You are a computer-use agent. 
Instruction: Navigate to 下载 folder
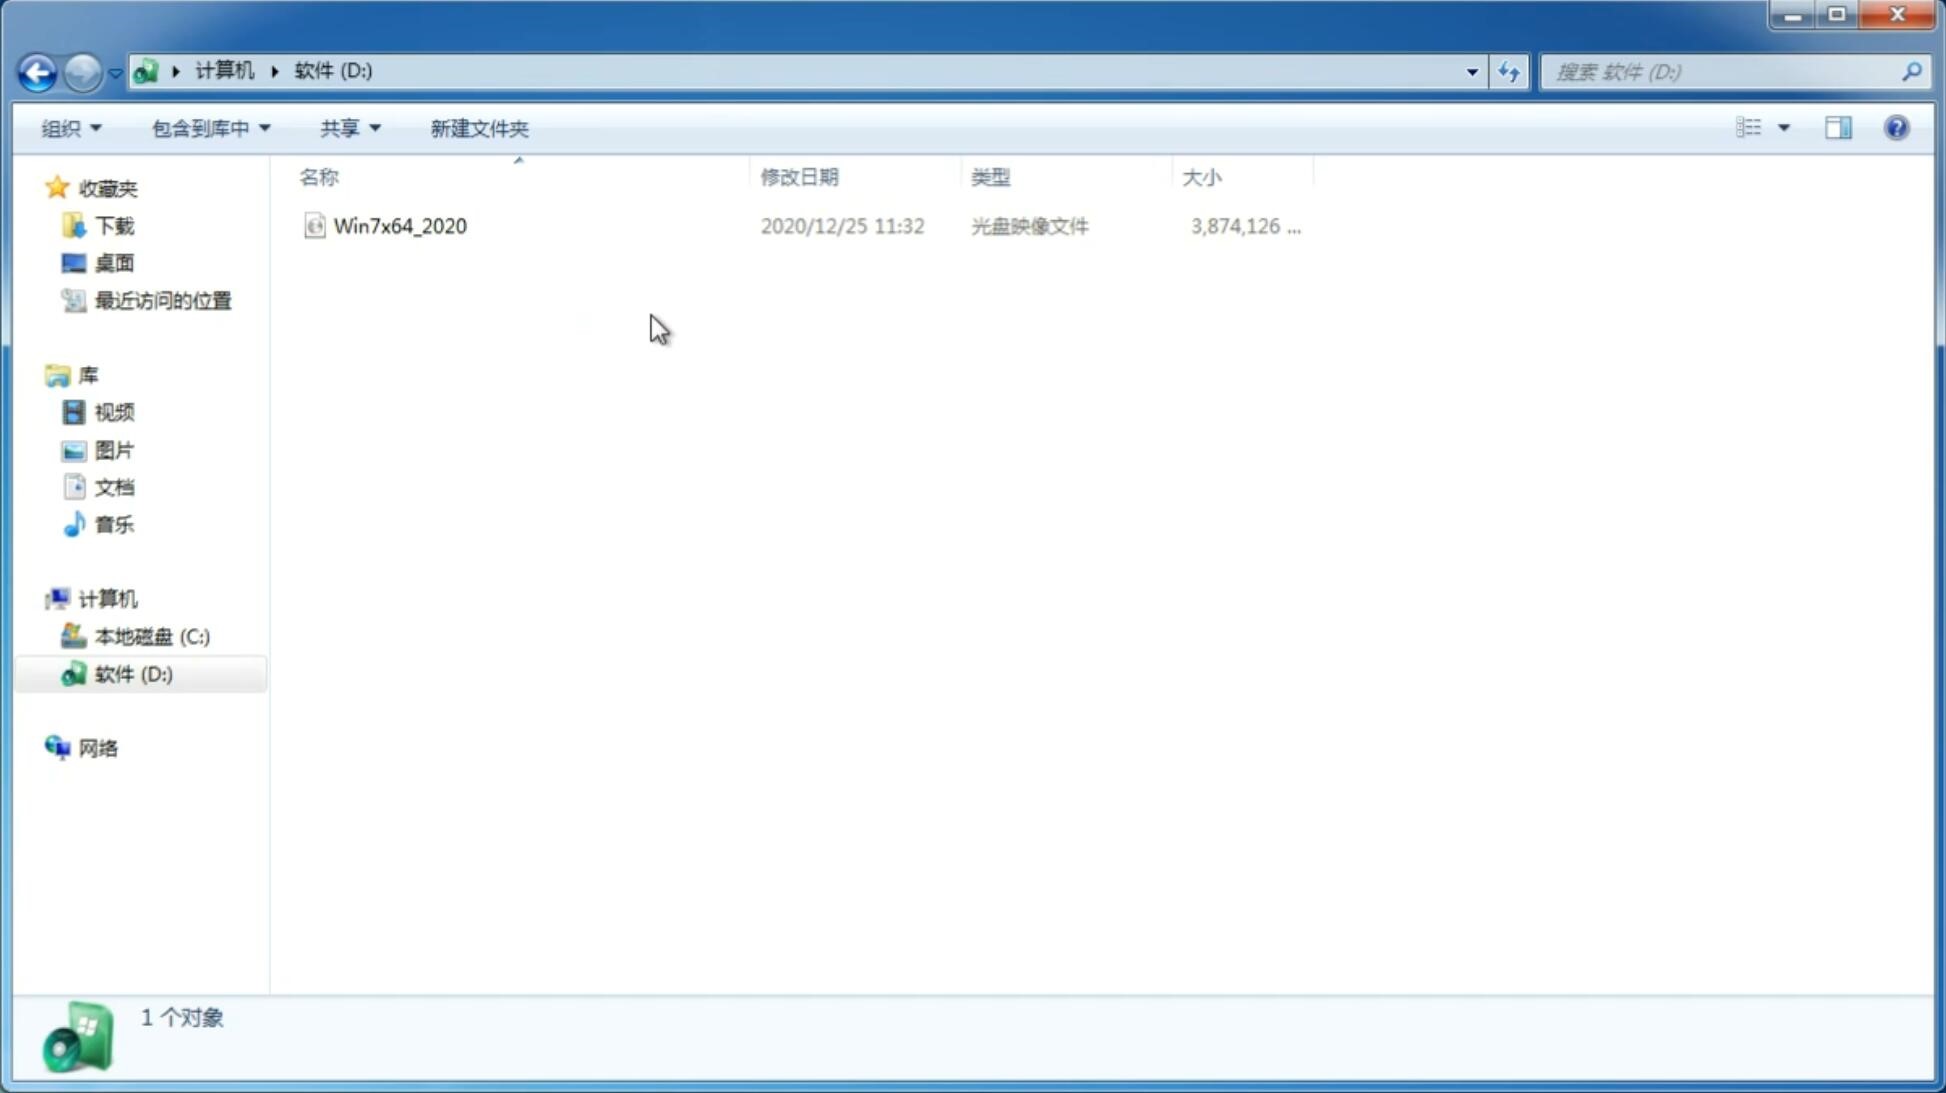(114, 224)
